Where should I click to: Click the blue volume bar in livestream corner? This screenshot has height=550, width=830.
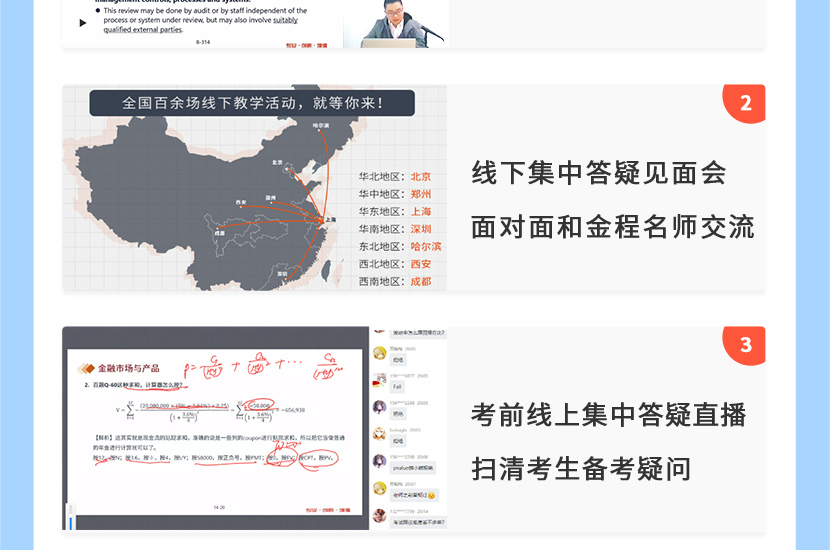coord(70,519)
